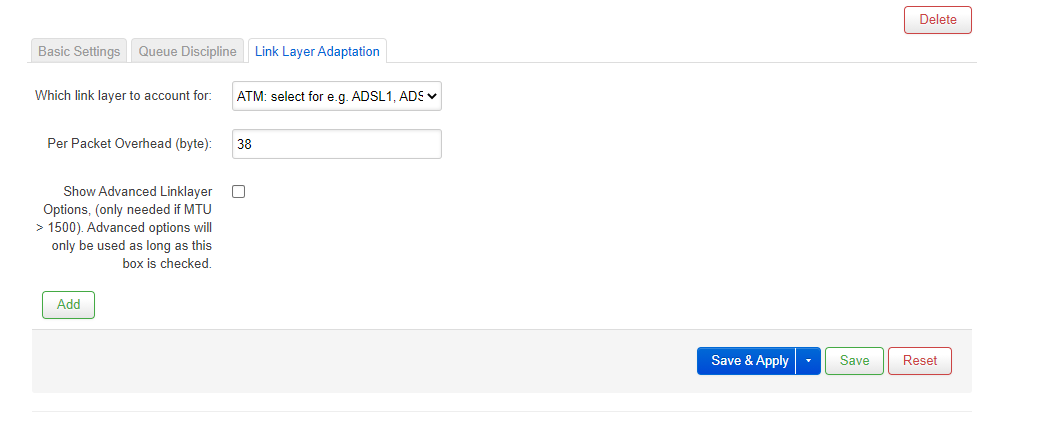Open the Queue Discipline tab
The height and width of the screenshot is (422, 1045).
click(x=187, y=51)
